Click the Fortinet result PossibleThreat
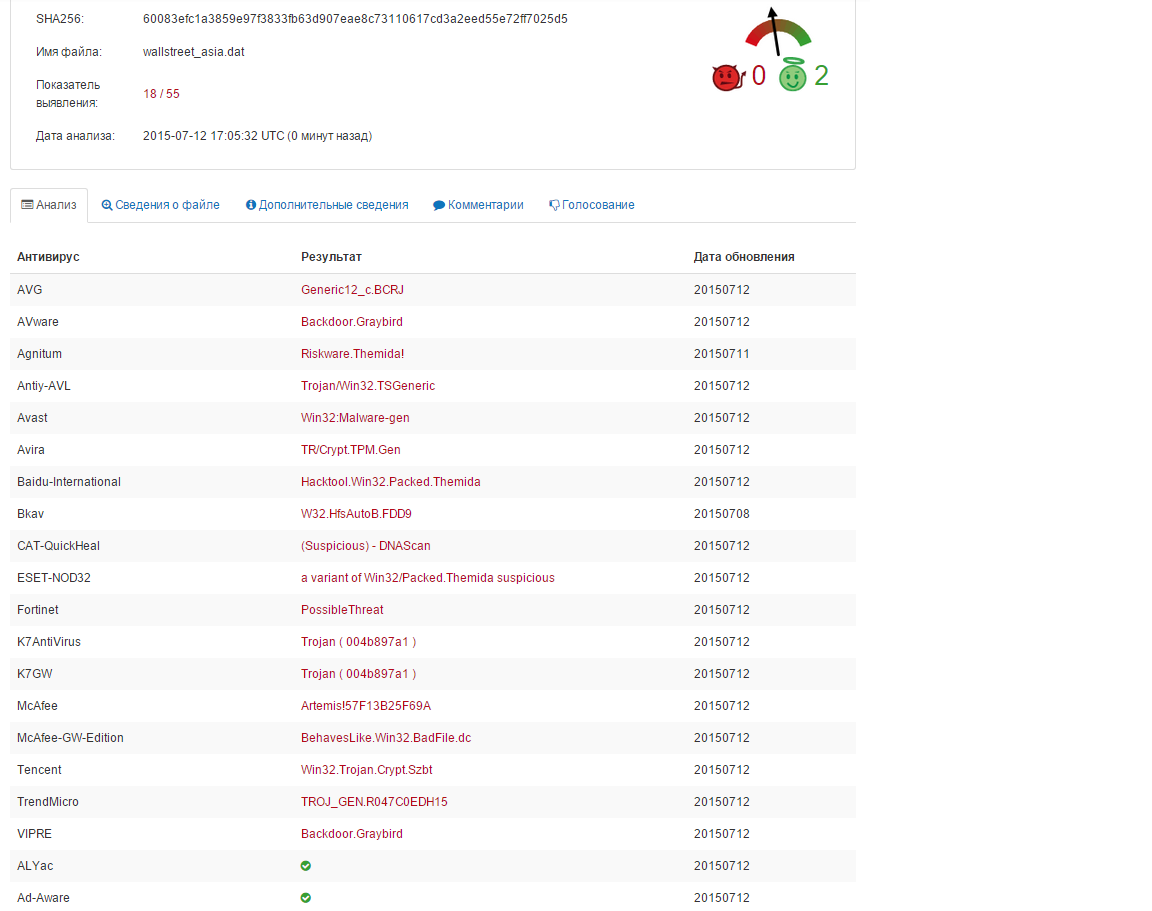The width and height of the screenshot is (1152, 911). [342, 610]
